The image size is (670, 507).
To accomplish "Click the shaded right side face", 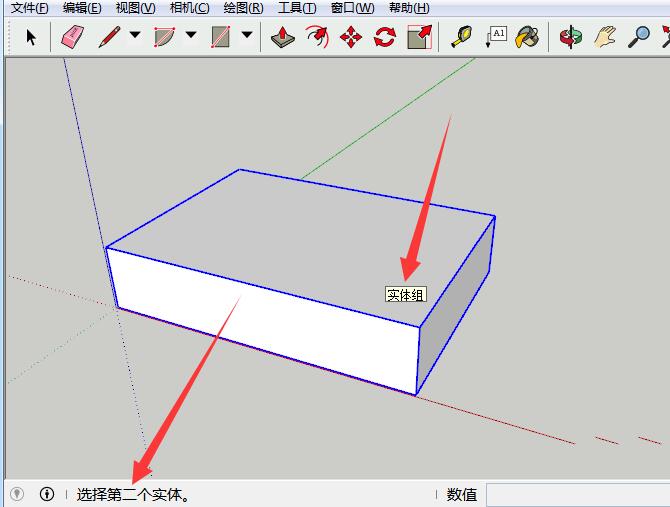I will [x=455, y=305].
